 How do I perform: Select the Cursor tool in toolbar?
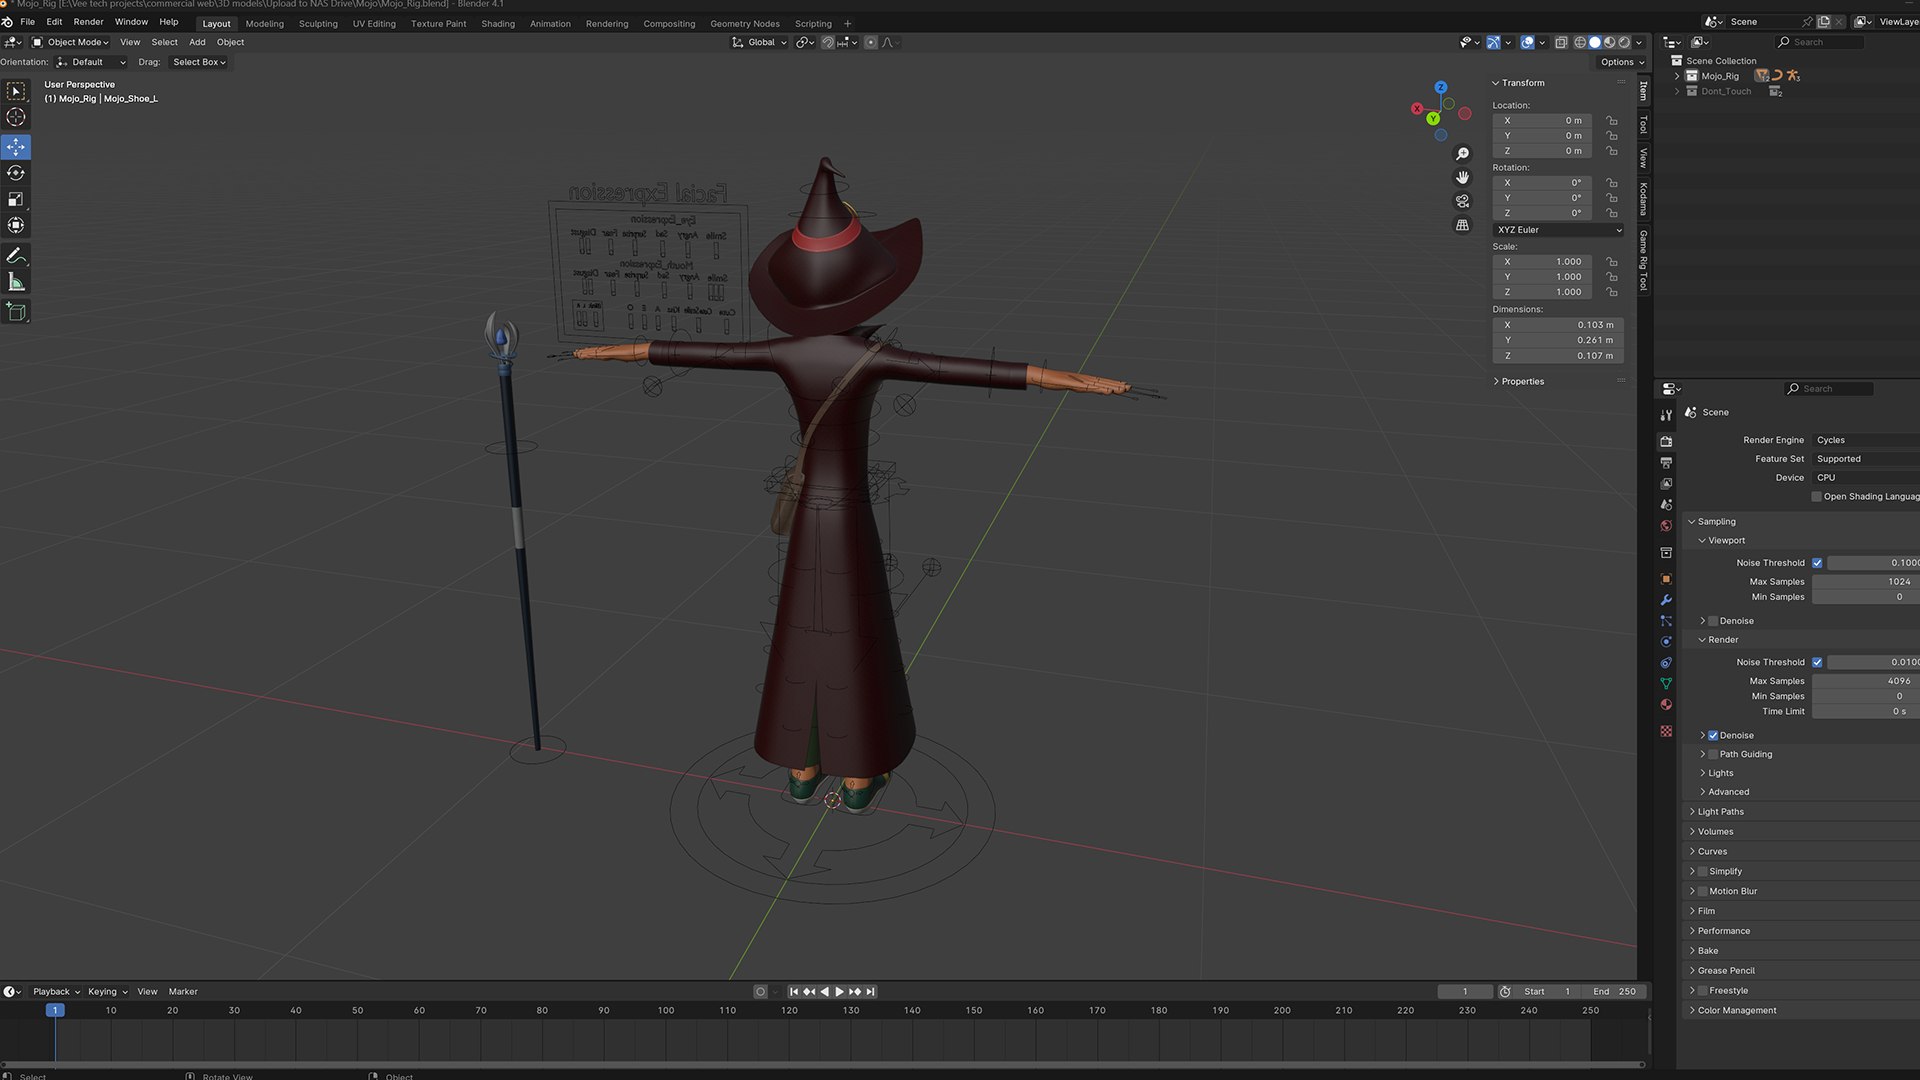[x=16, y=118]
